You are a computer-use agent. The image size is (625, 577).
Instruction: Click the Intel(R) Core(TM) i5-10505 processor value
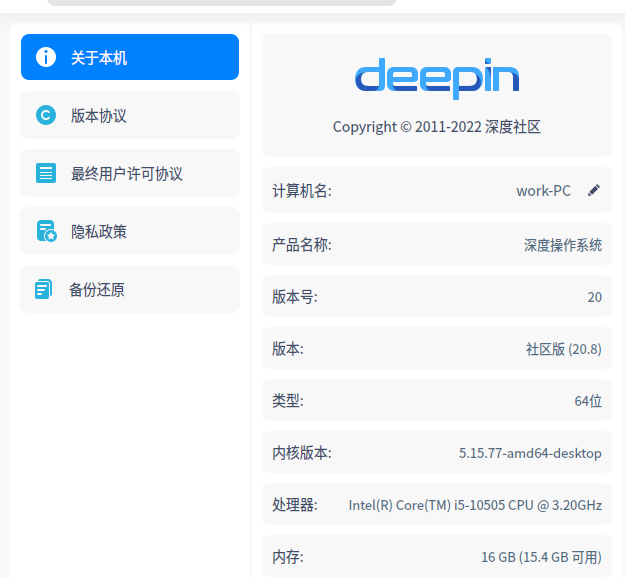click(475, 505)
